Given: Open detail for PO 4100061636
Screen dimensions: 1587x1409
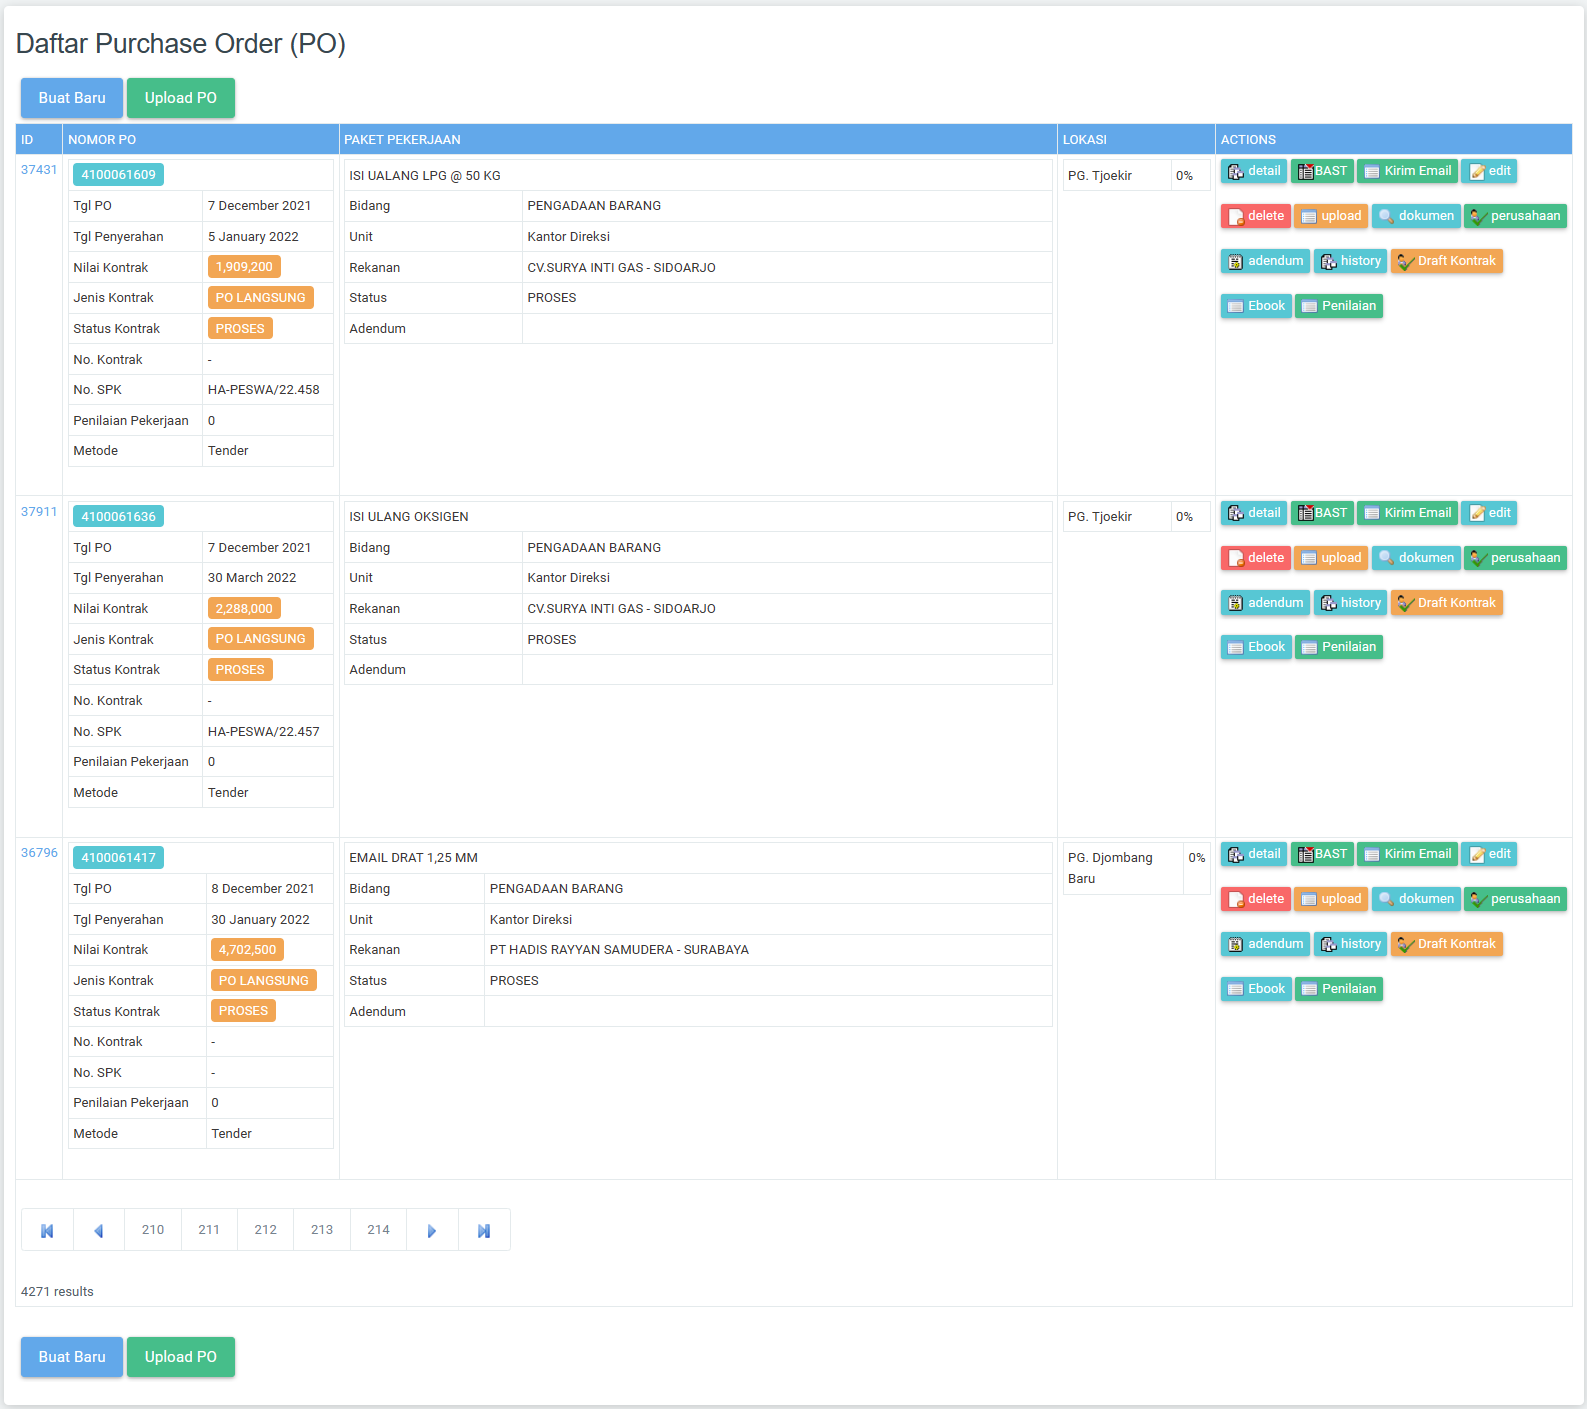Looking at the screenshot, I should pyautogui.click(x=1254, y=513).
